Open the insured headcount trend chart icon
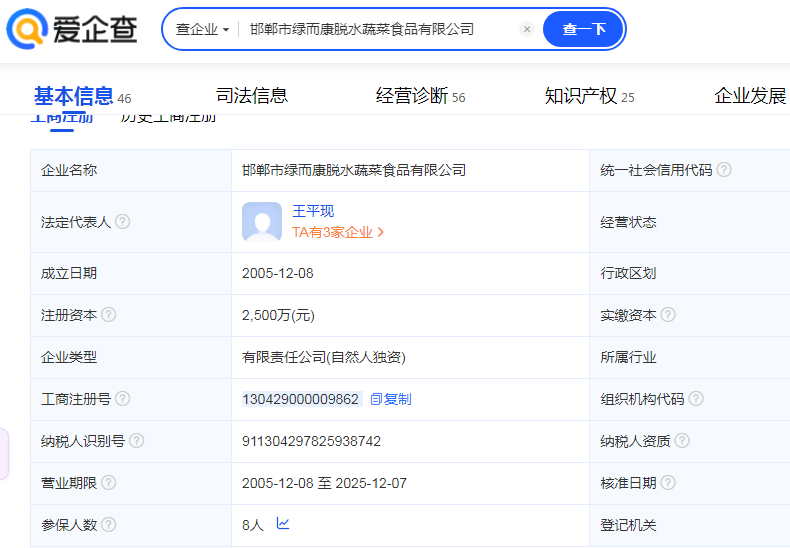This screenshot has width=790, height=548. tap(283, 524)
